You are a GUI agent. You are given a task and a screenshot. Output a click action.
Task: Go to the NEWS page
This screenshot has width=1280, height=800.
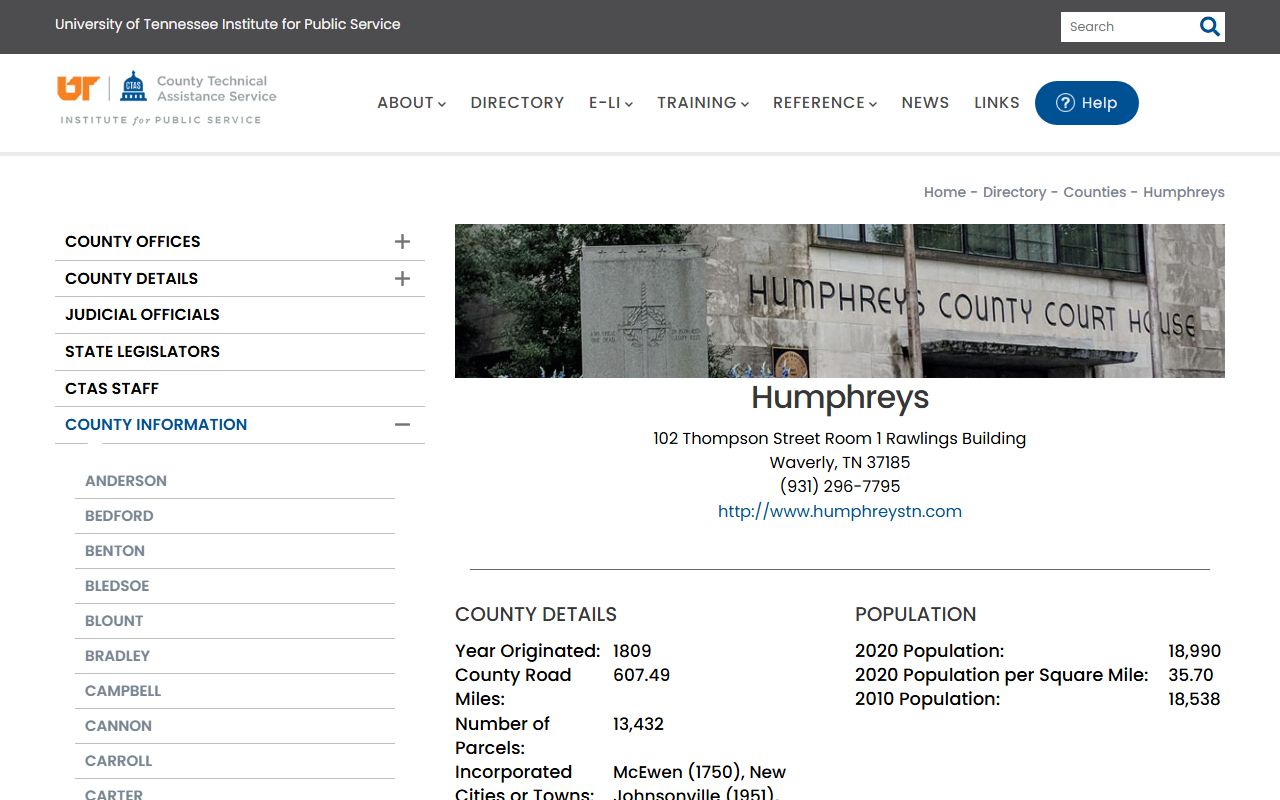pyautogui.click(x=925, y=103)
